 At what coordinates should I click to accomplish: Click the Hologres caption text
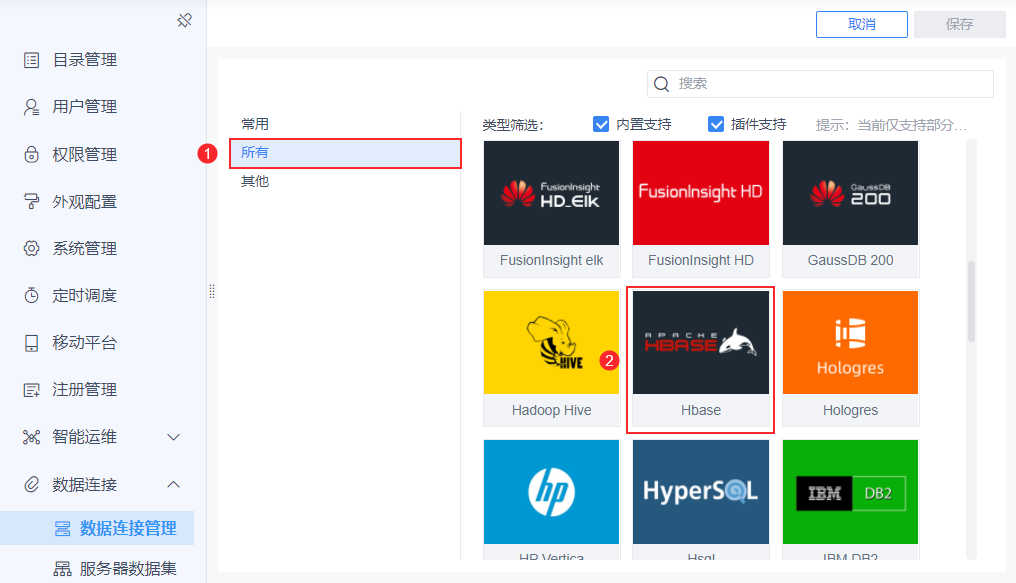click(850, 411)
